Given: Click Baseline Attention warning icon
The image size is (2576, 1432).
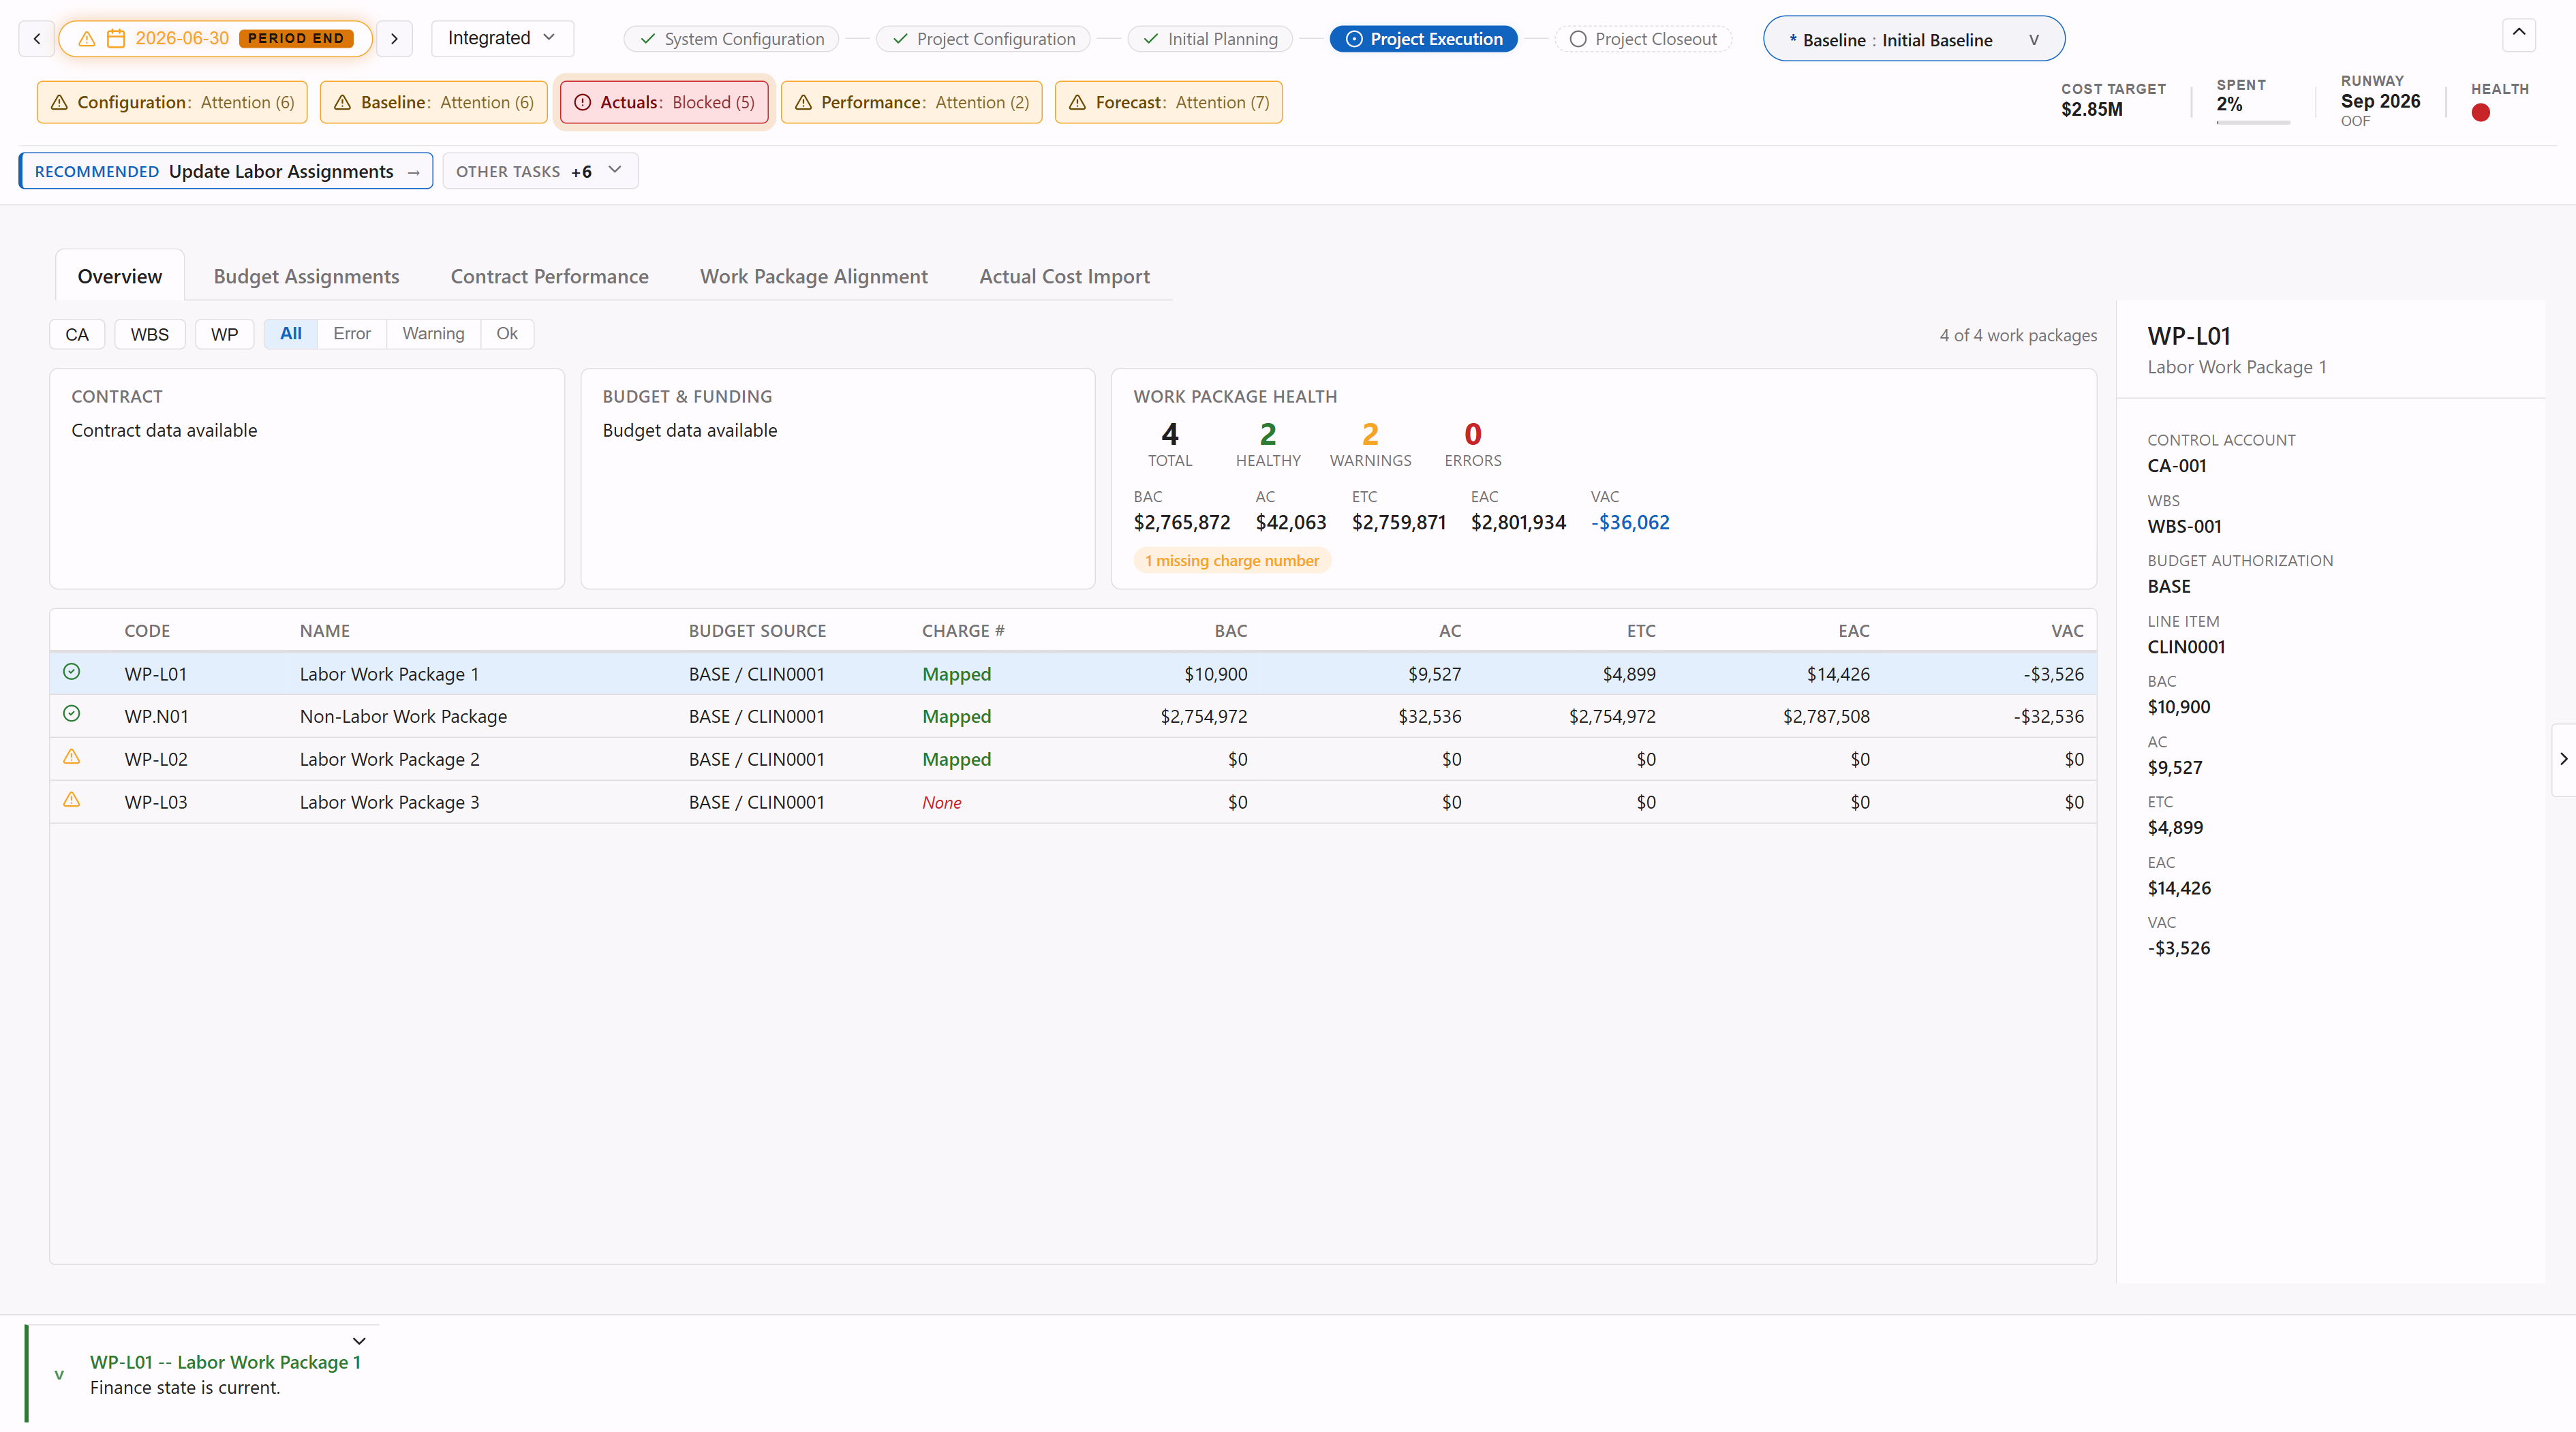Looking at the screenshot, I should pos(342,102).
